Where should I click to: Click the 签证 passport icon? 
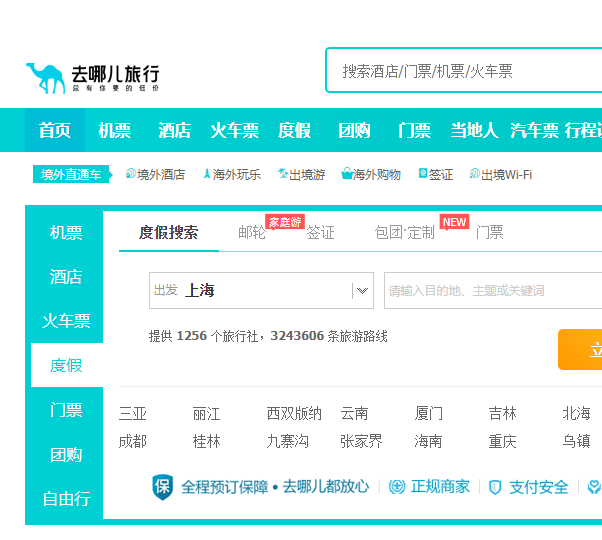[x=423, y=173]
